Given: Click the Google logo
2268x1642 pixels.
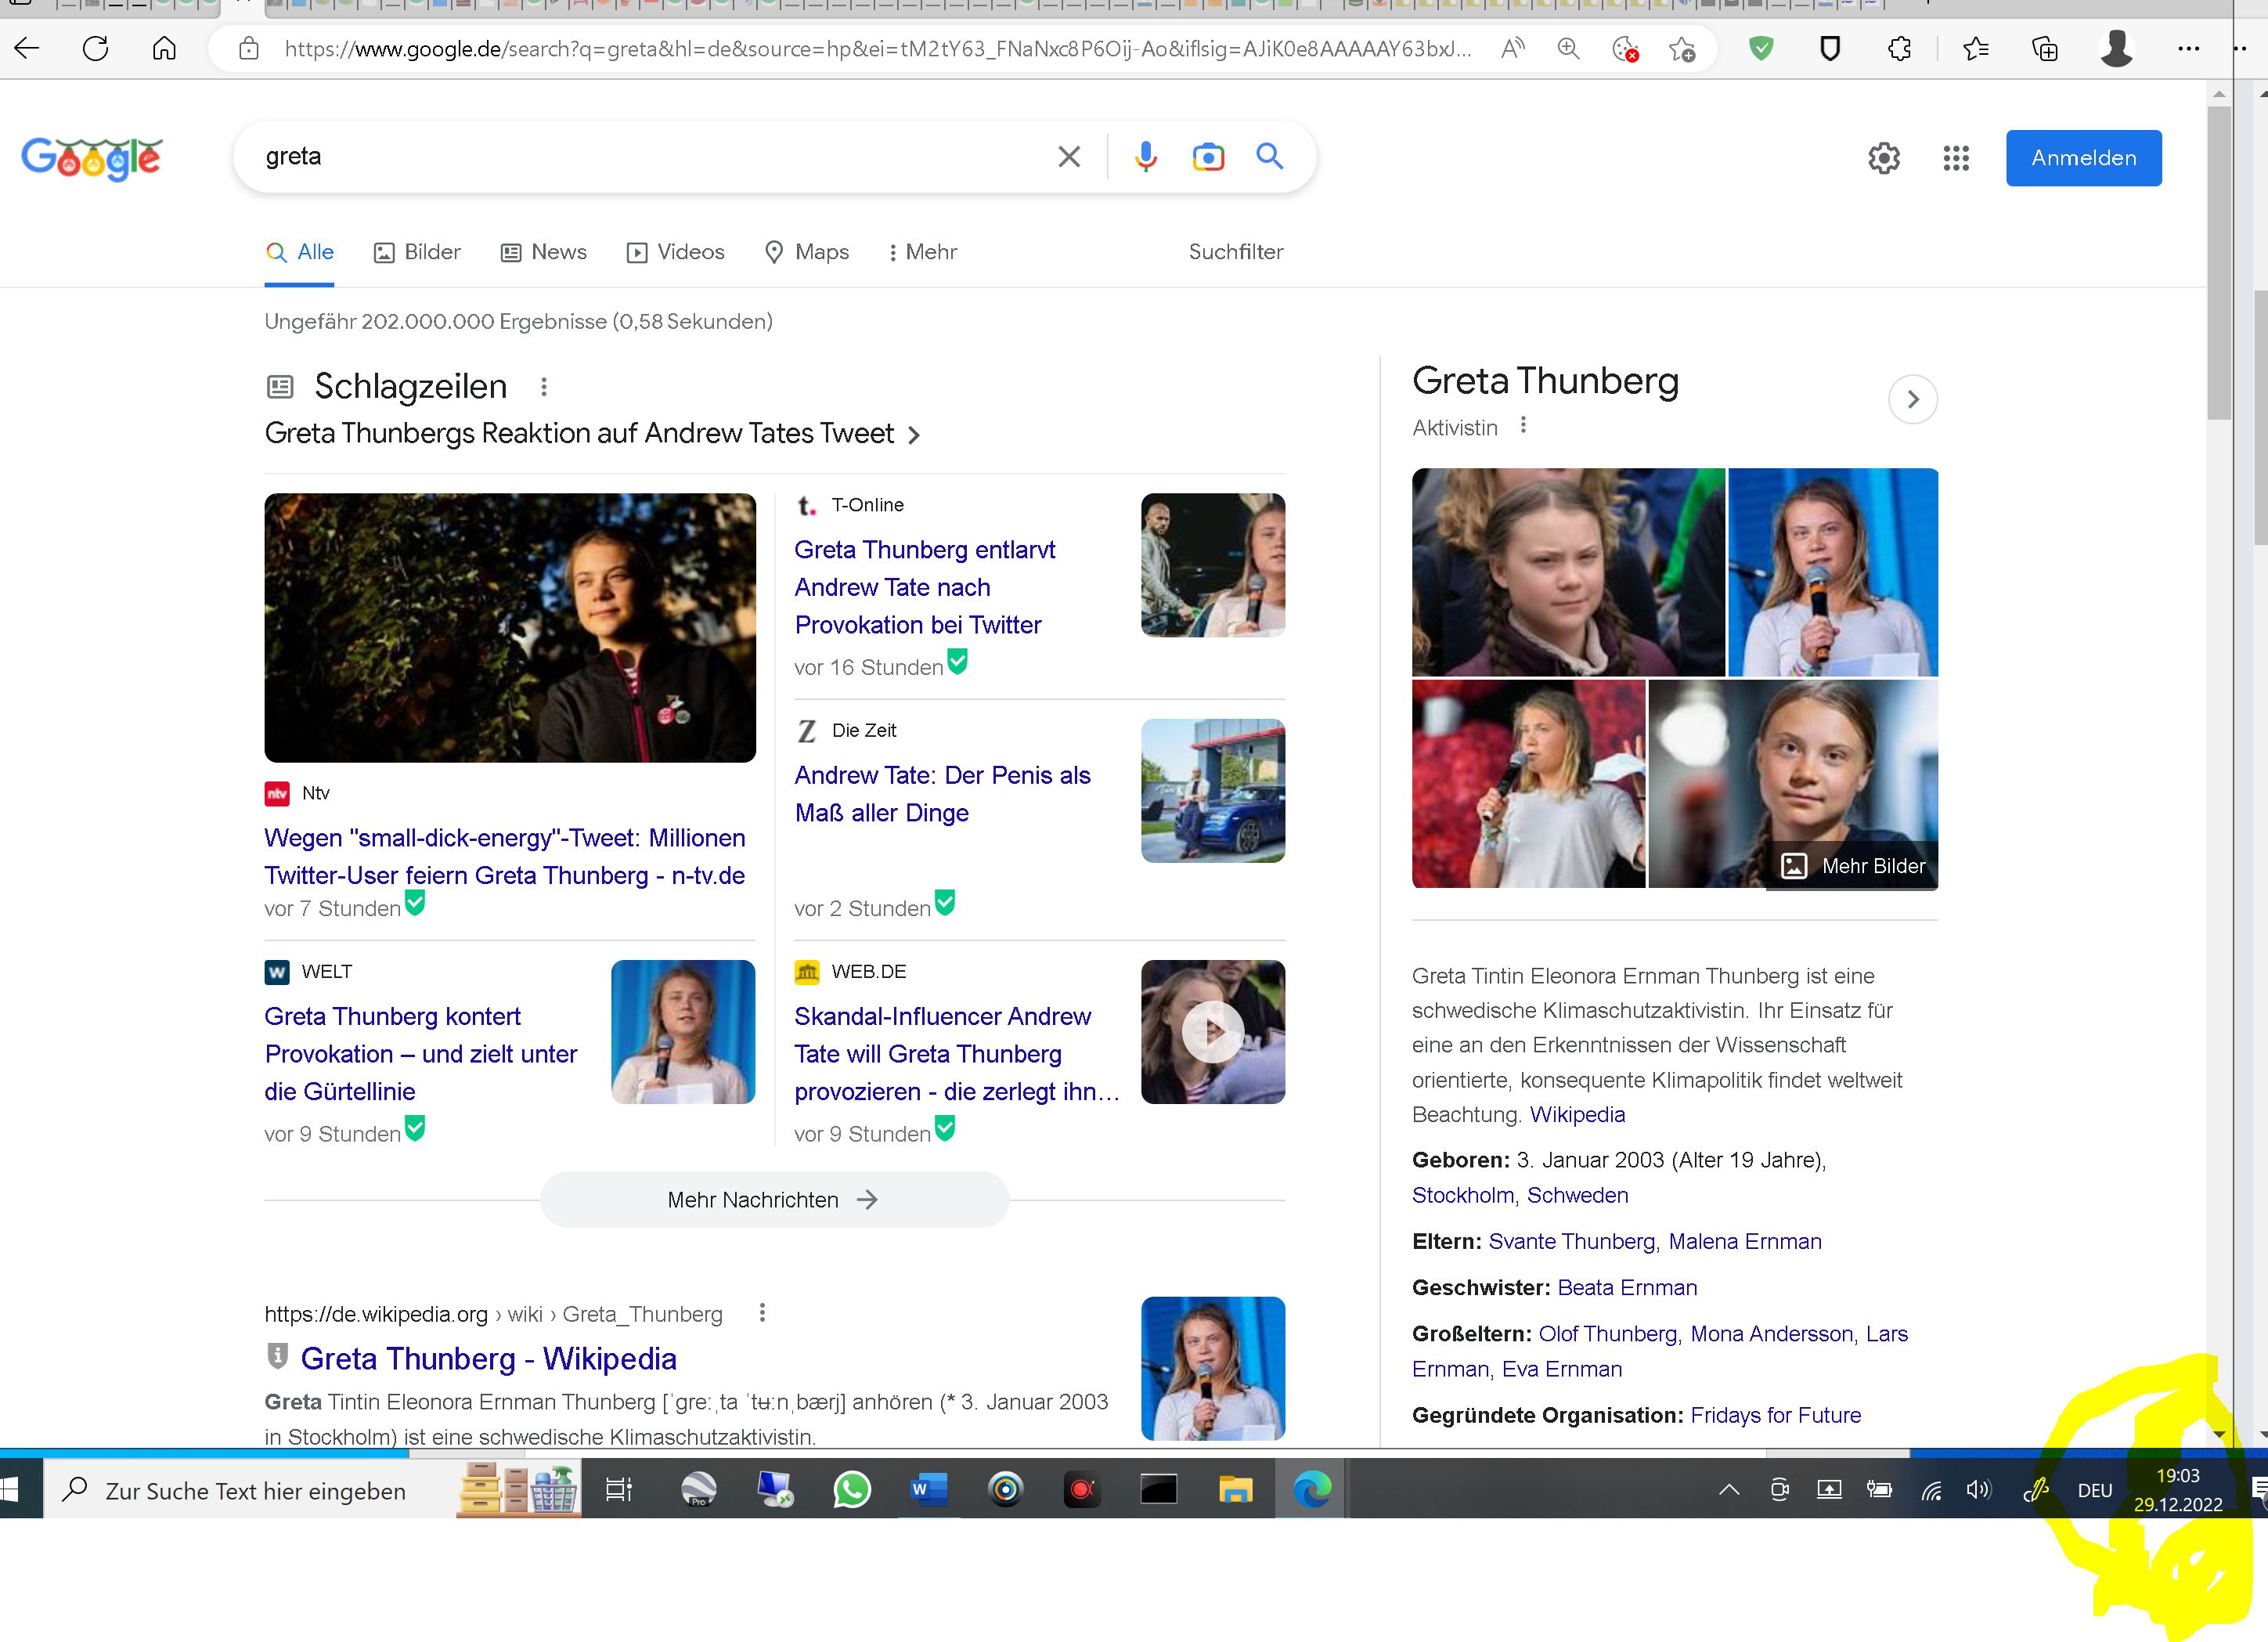Looking at the screenshot, I should (x=92, y=158).
